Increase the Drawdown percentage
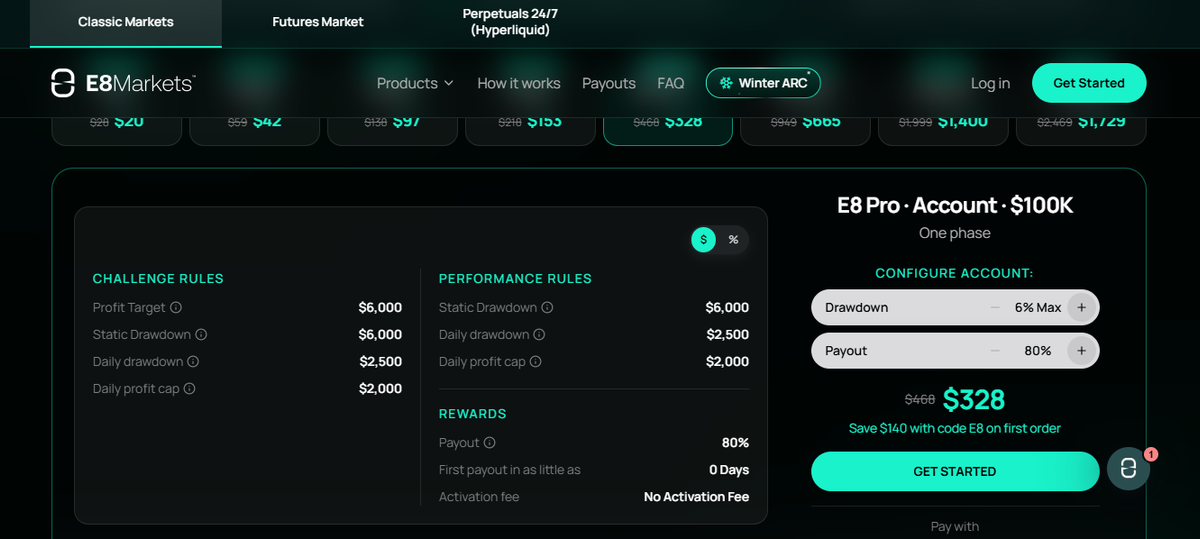The width and height of the screenshot is (1200, 539). click(1081, 307)
